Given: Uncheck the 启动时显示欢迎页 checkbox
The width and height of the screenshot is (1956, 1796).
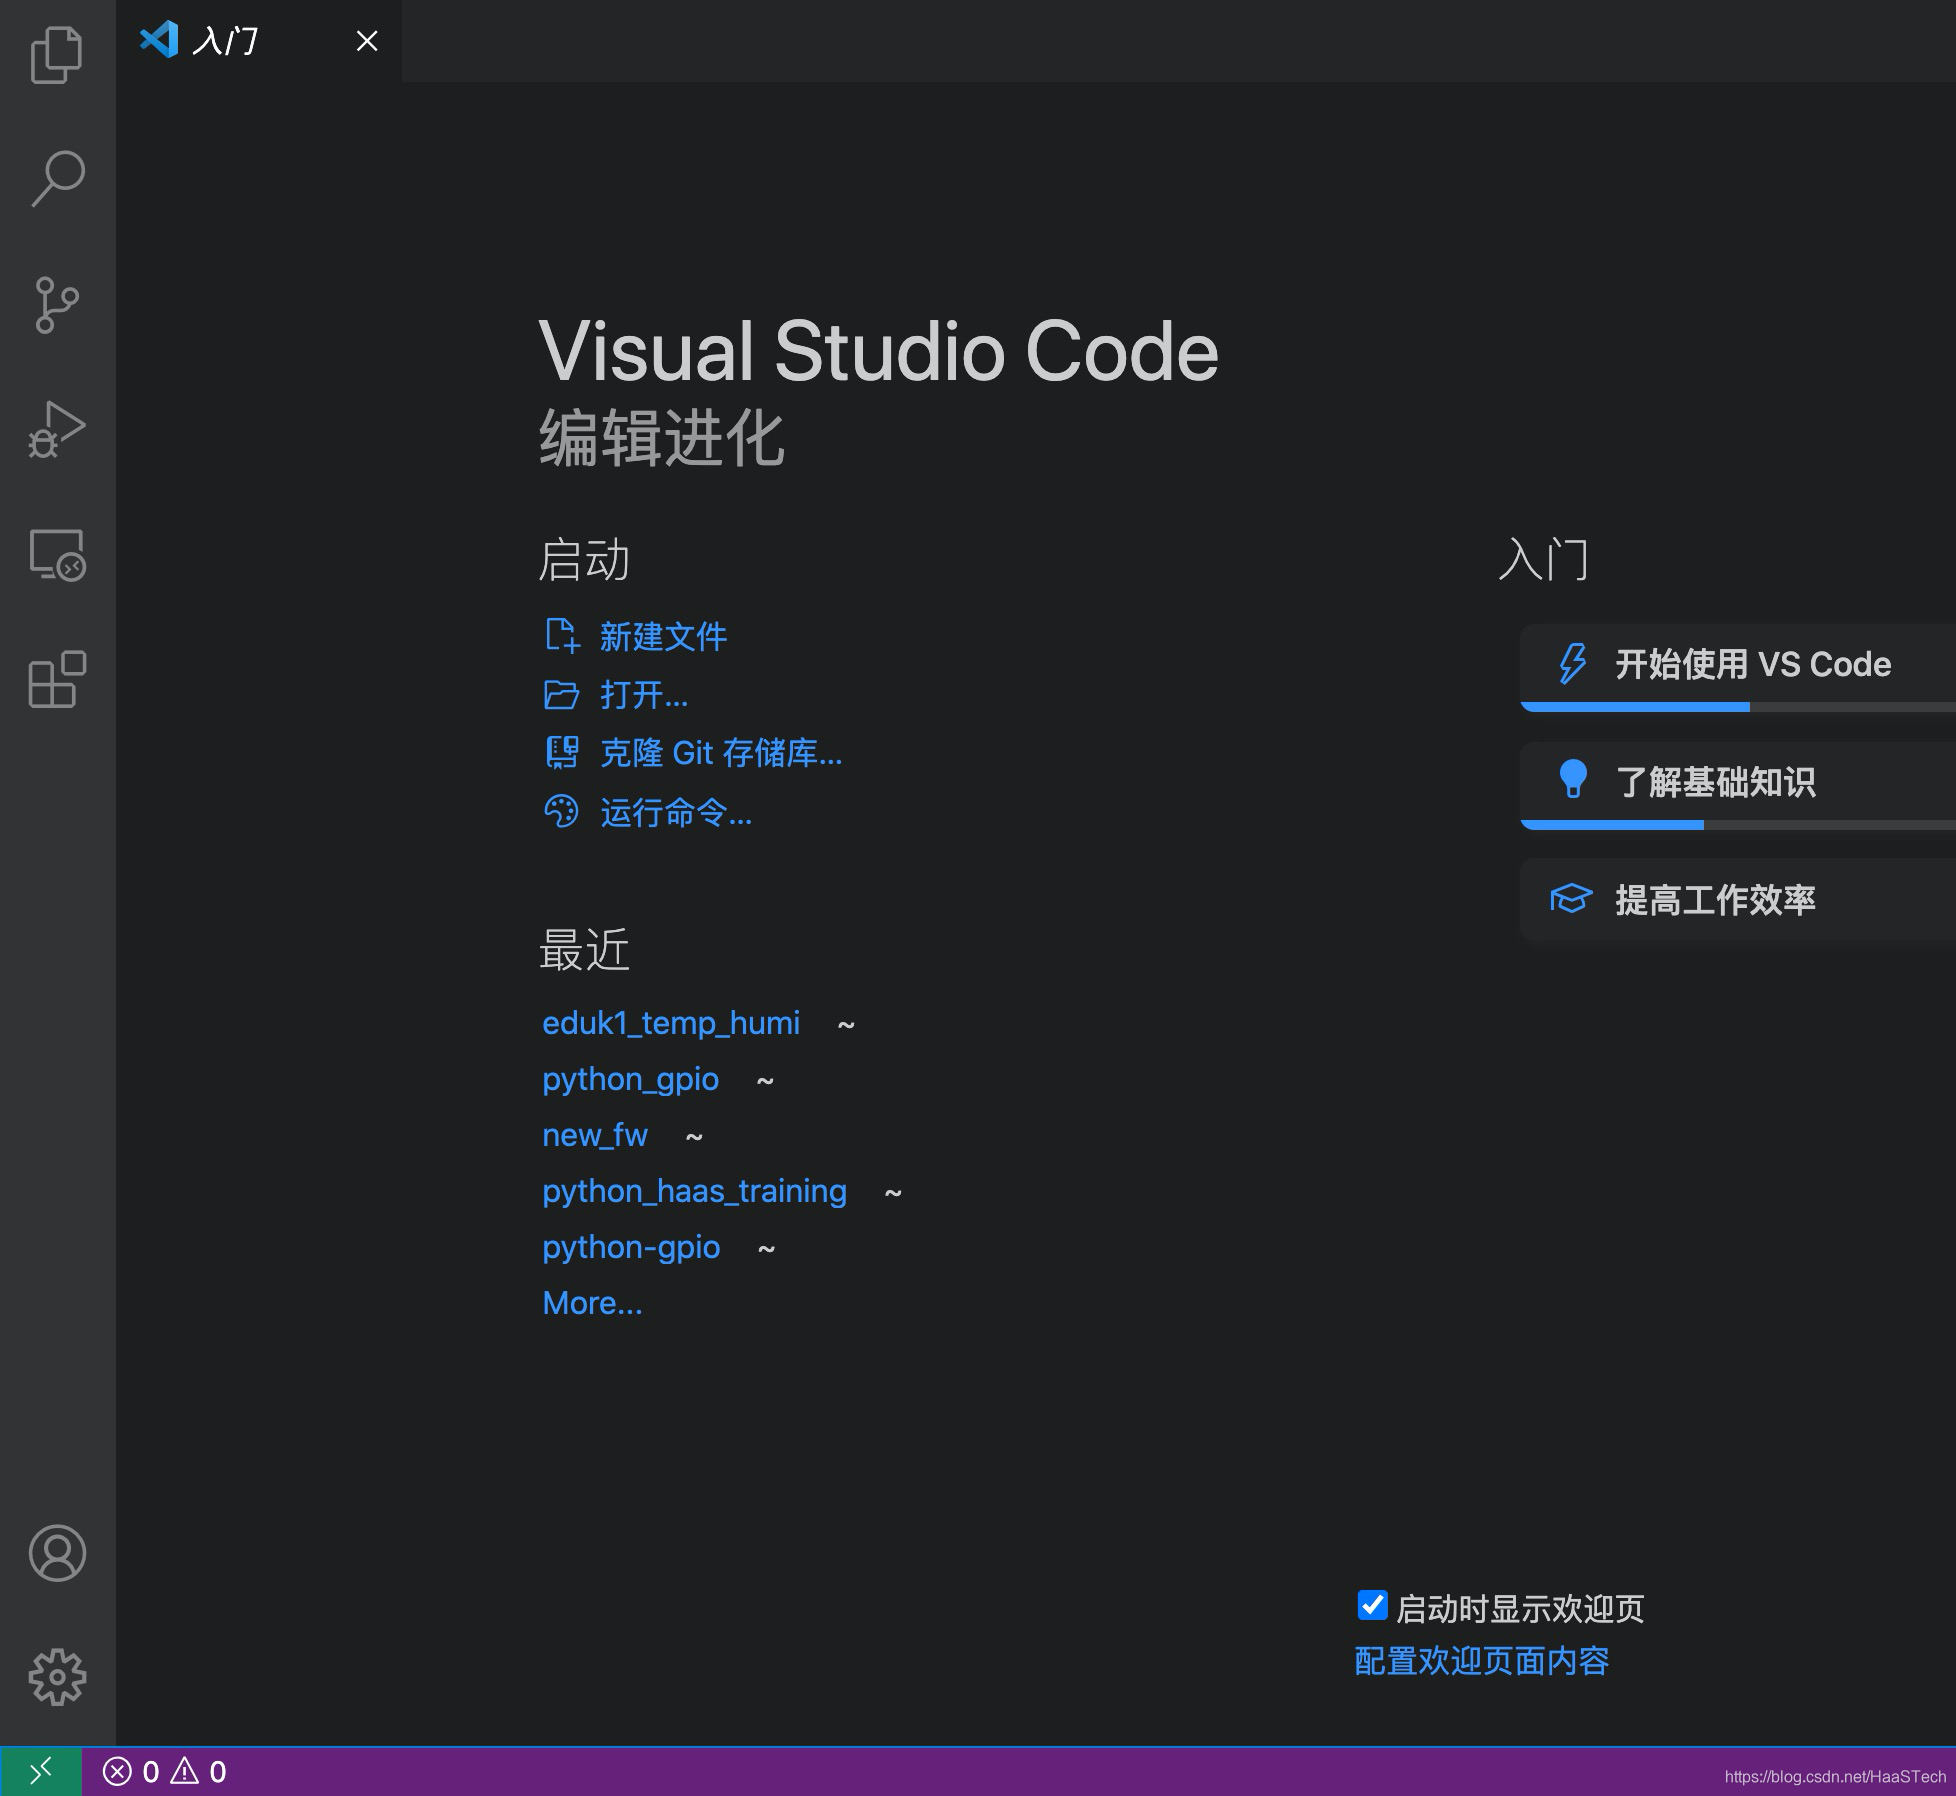Looking at the screenshot, I should [x=1372, y=1606].
